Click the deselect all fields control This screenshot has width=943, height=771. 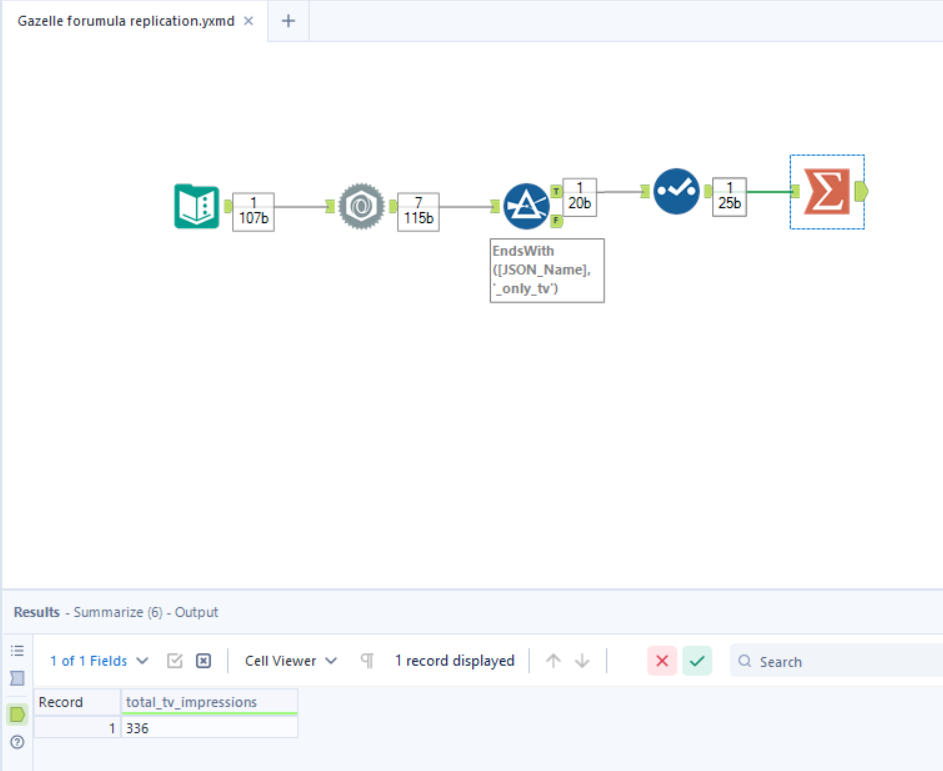[x=203, y=660]
